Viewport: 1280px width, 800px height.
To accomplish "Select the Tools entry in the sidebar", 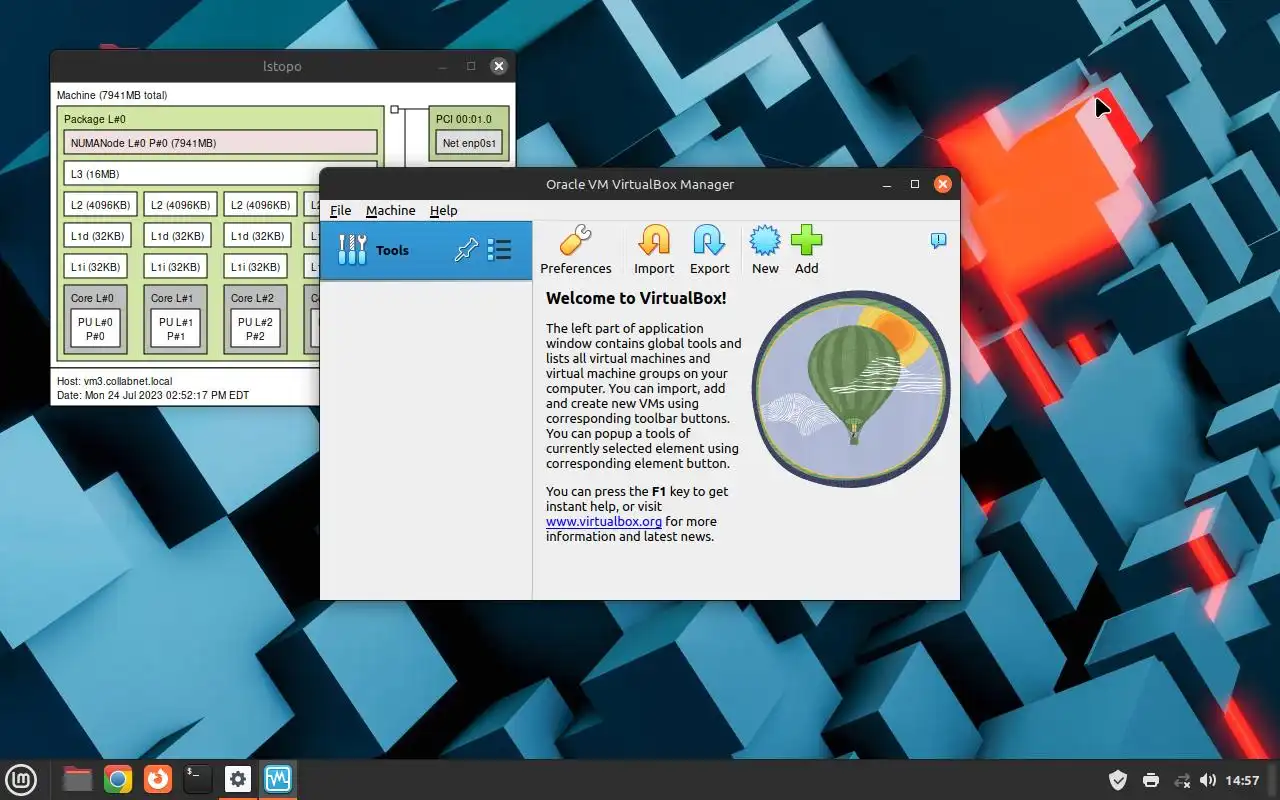I will click(x=426, y=250).
